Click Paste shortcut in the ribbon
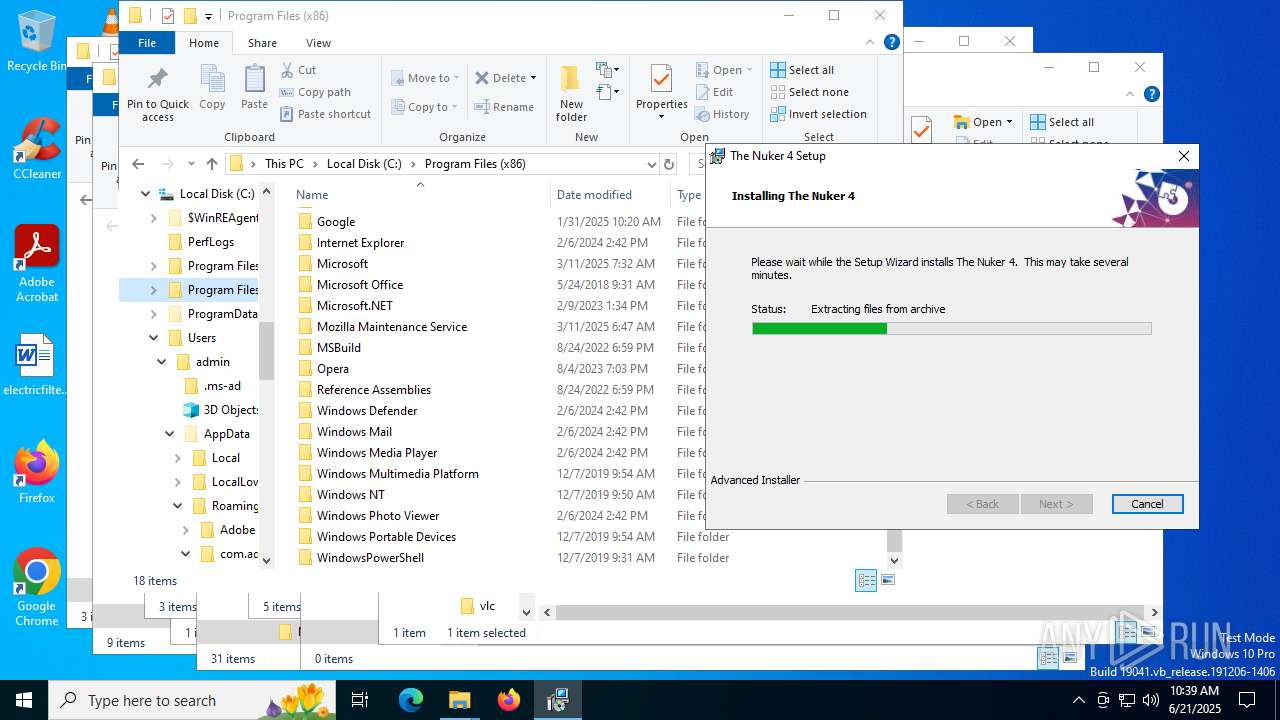Image resolution: width=1280 pixels, height=720 pixels. coord(326,114)
